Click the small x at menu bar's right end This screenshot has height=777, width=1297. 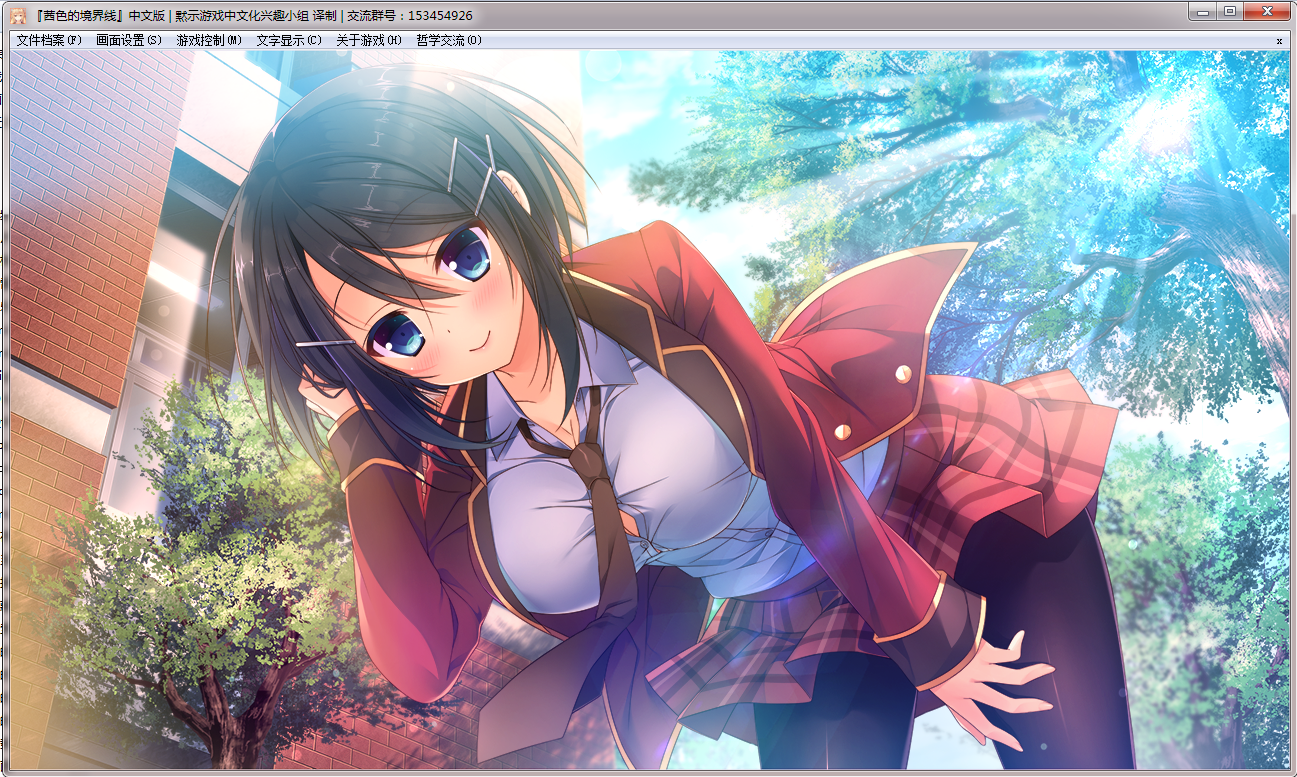pos(1279,41)
